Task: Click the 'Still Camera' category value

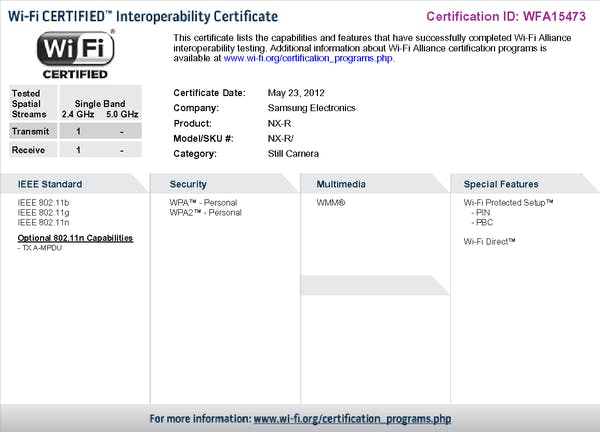Action: click(293, 154)
